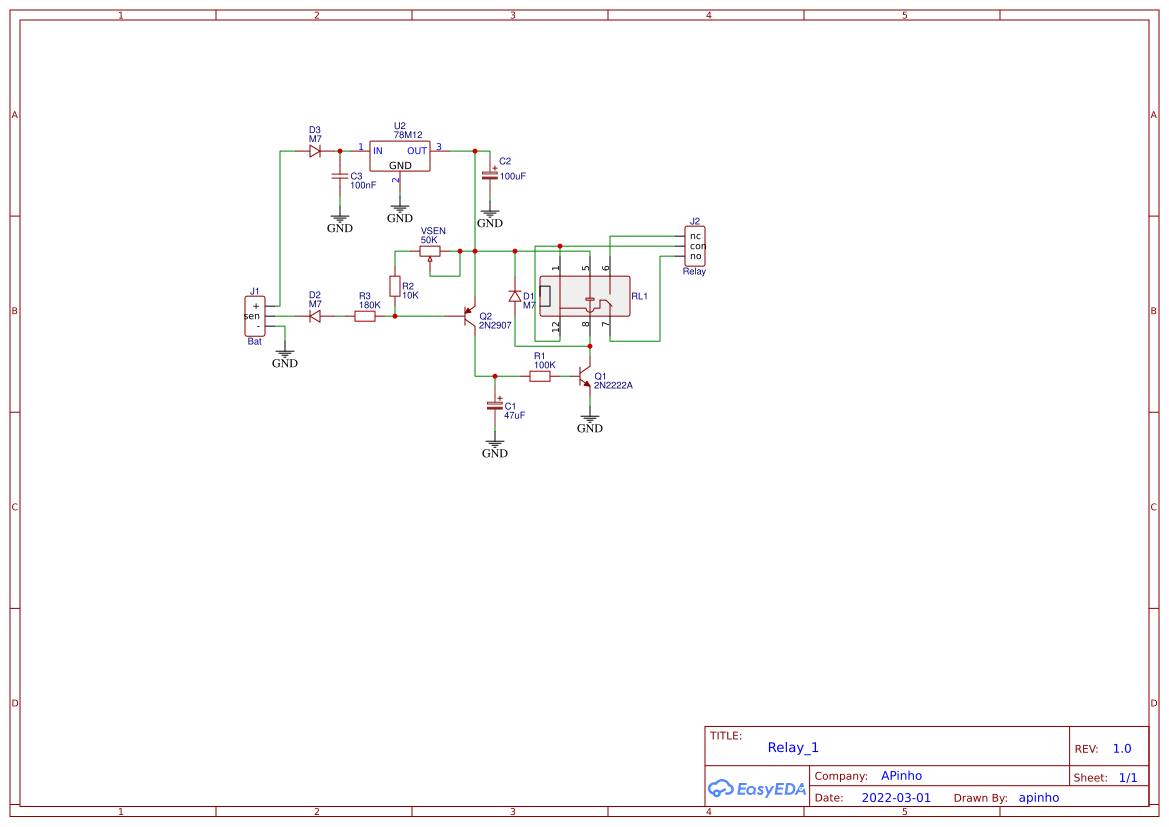
Task: Select transistor Q2 2N2907
Action: (x=468, y=318)
